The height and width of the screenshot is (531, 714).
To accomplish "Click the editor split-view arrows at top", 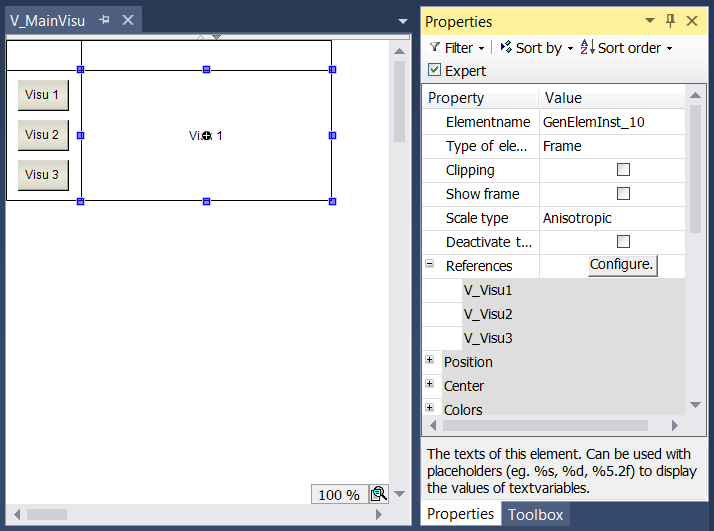I will [x=208, y=37].
